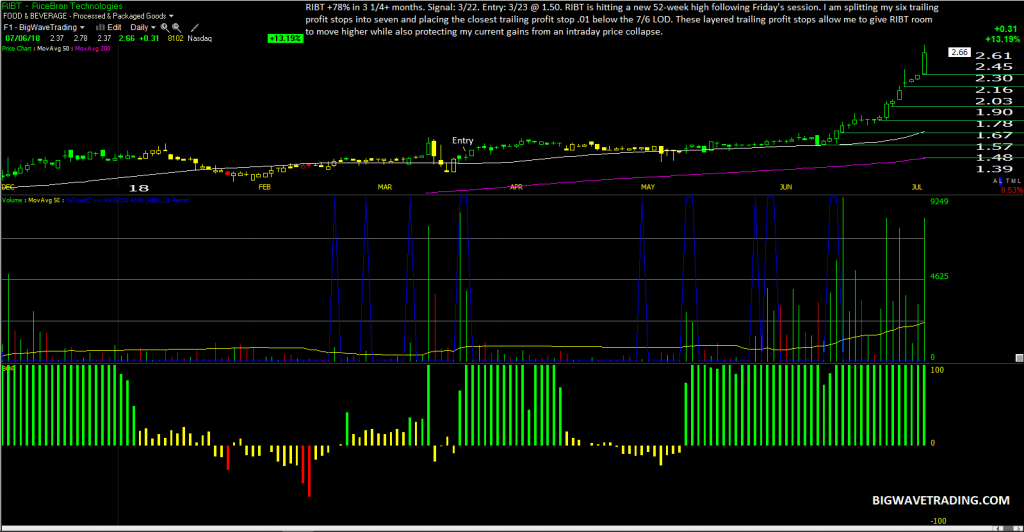
Task: Click the latest tall green candlestick
Action: 925,62
